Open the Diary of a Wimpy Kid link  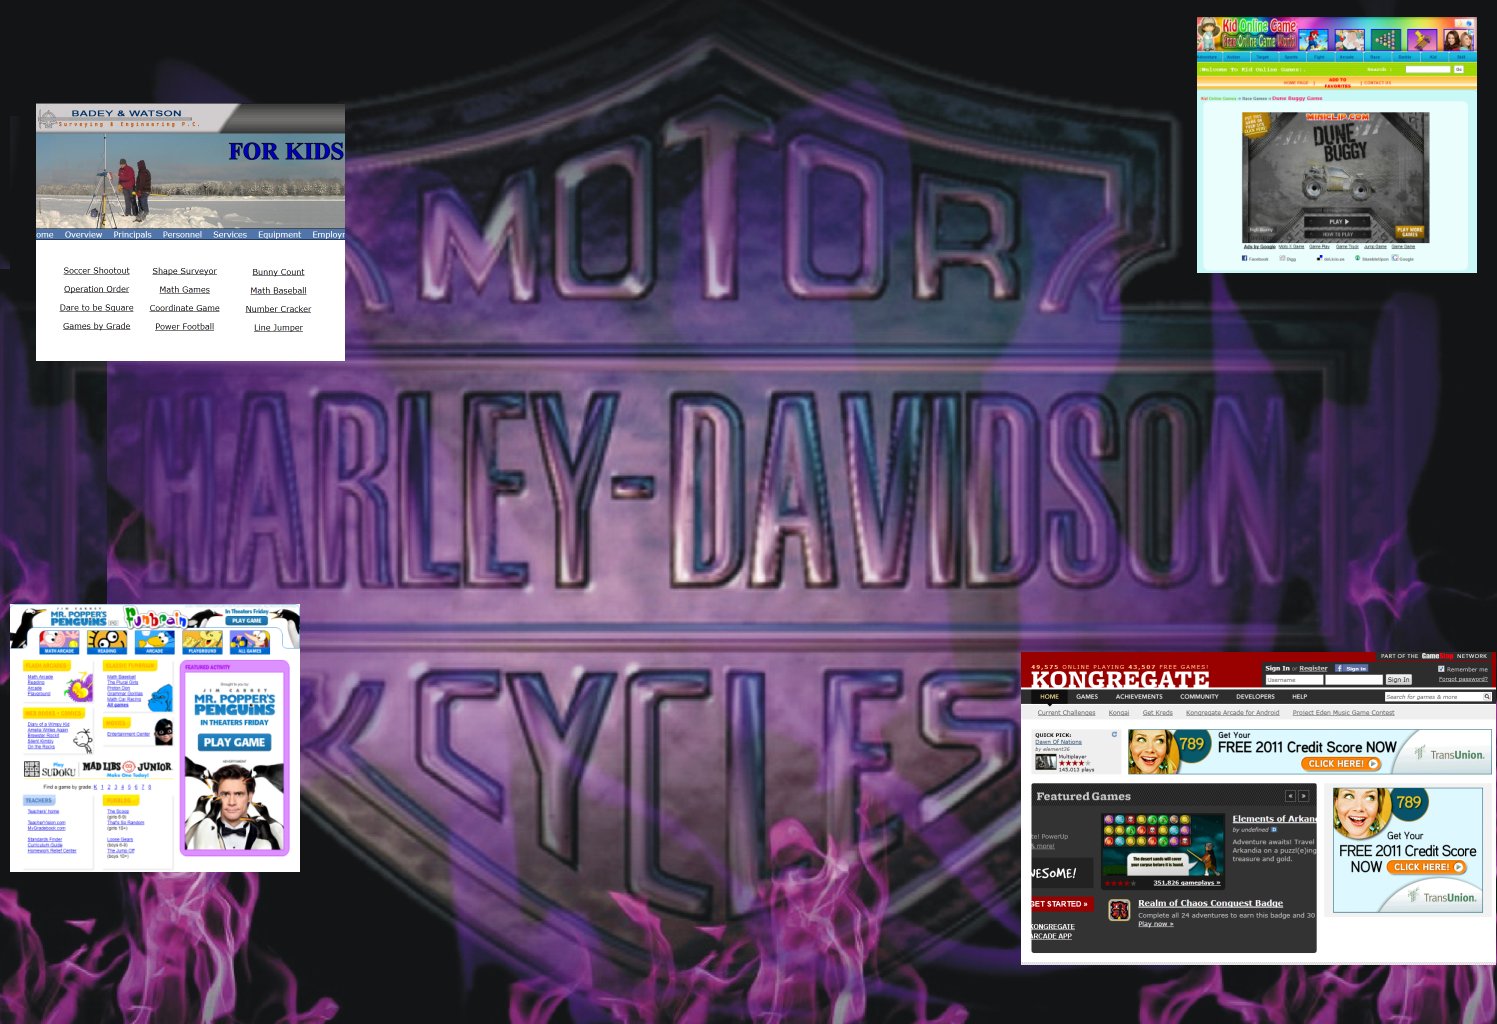48,724
